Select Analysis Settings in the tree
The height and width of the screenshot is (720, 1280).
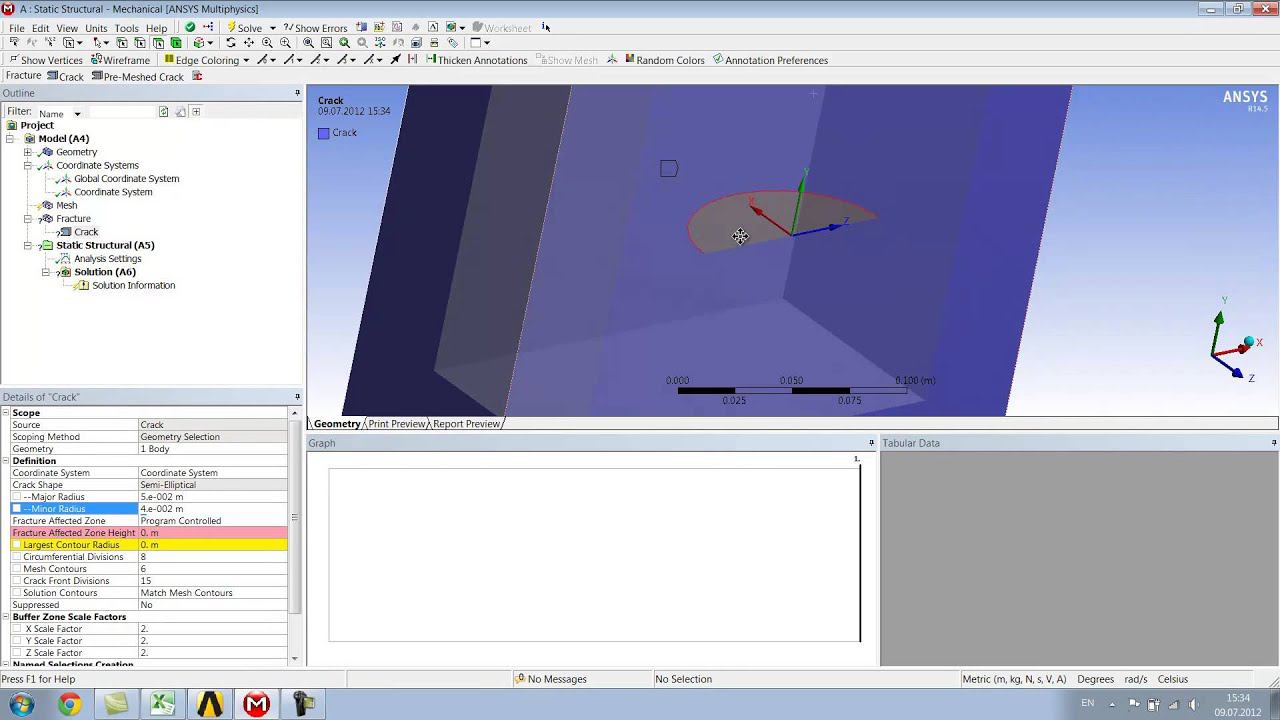click(108, 259)
